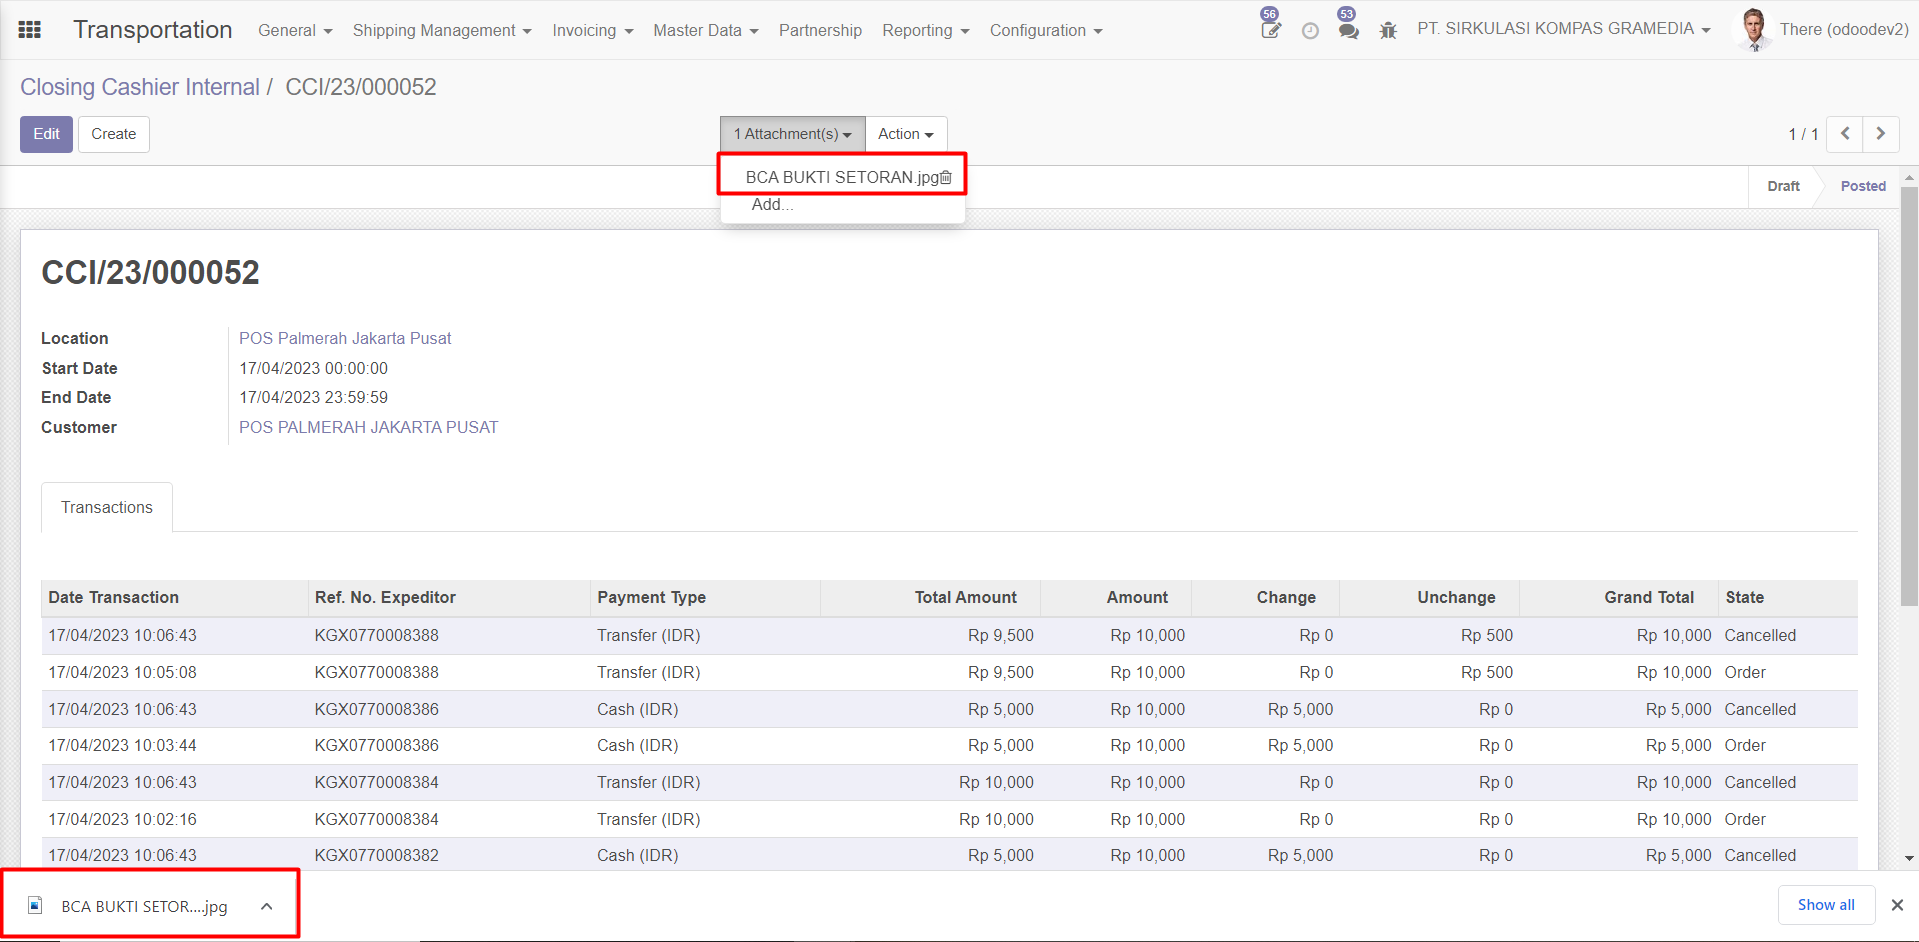This screenshot has width=1919, height=942.
Task: Open user menu There (odoodev2)
Action: coord(1843,29)
